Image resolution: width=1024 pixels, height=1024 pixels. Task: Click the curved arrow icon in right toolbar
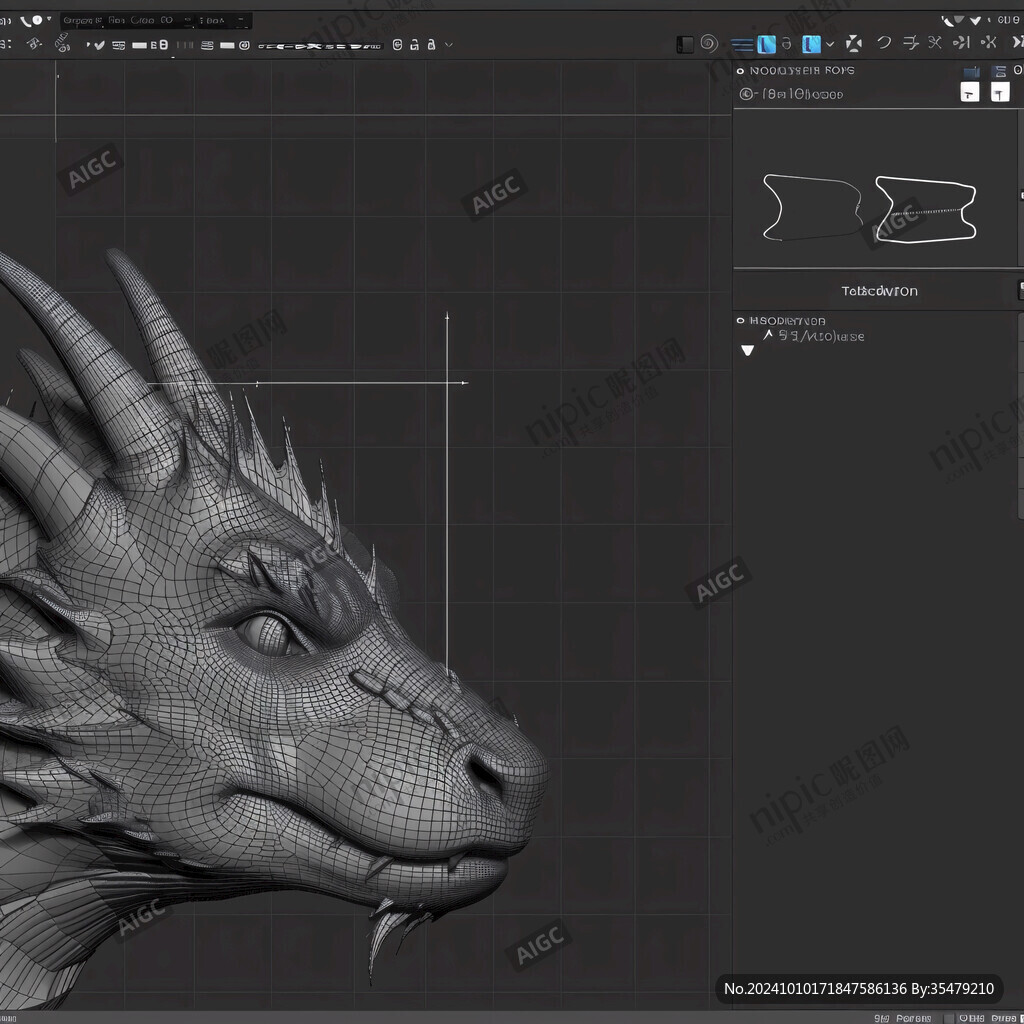pos(884,43)
